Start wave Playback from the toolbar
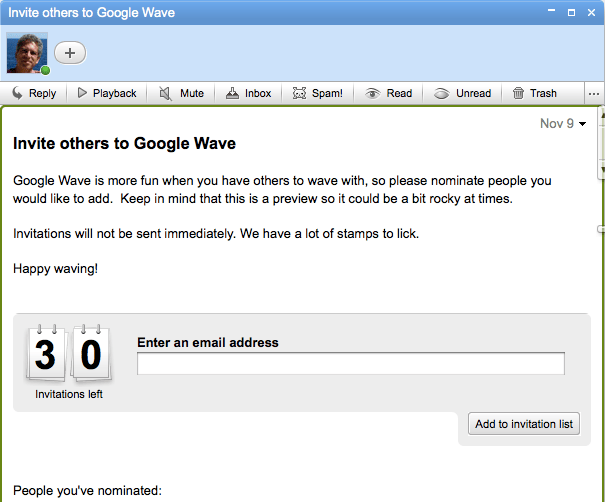 pos(106,93)
